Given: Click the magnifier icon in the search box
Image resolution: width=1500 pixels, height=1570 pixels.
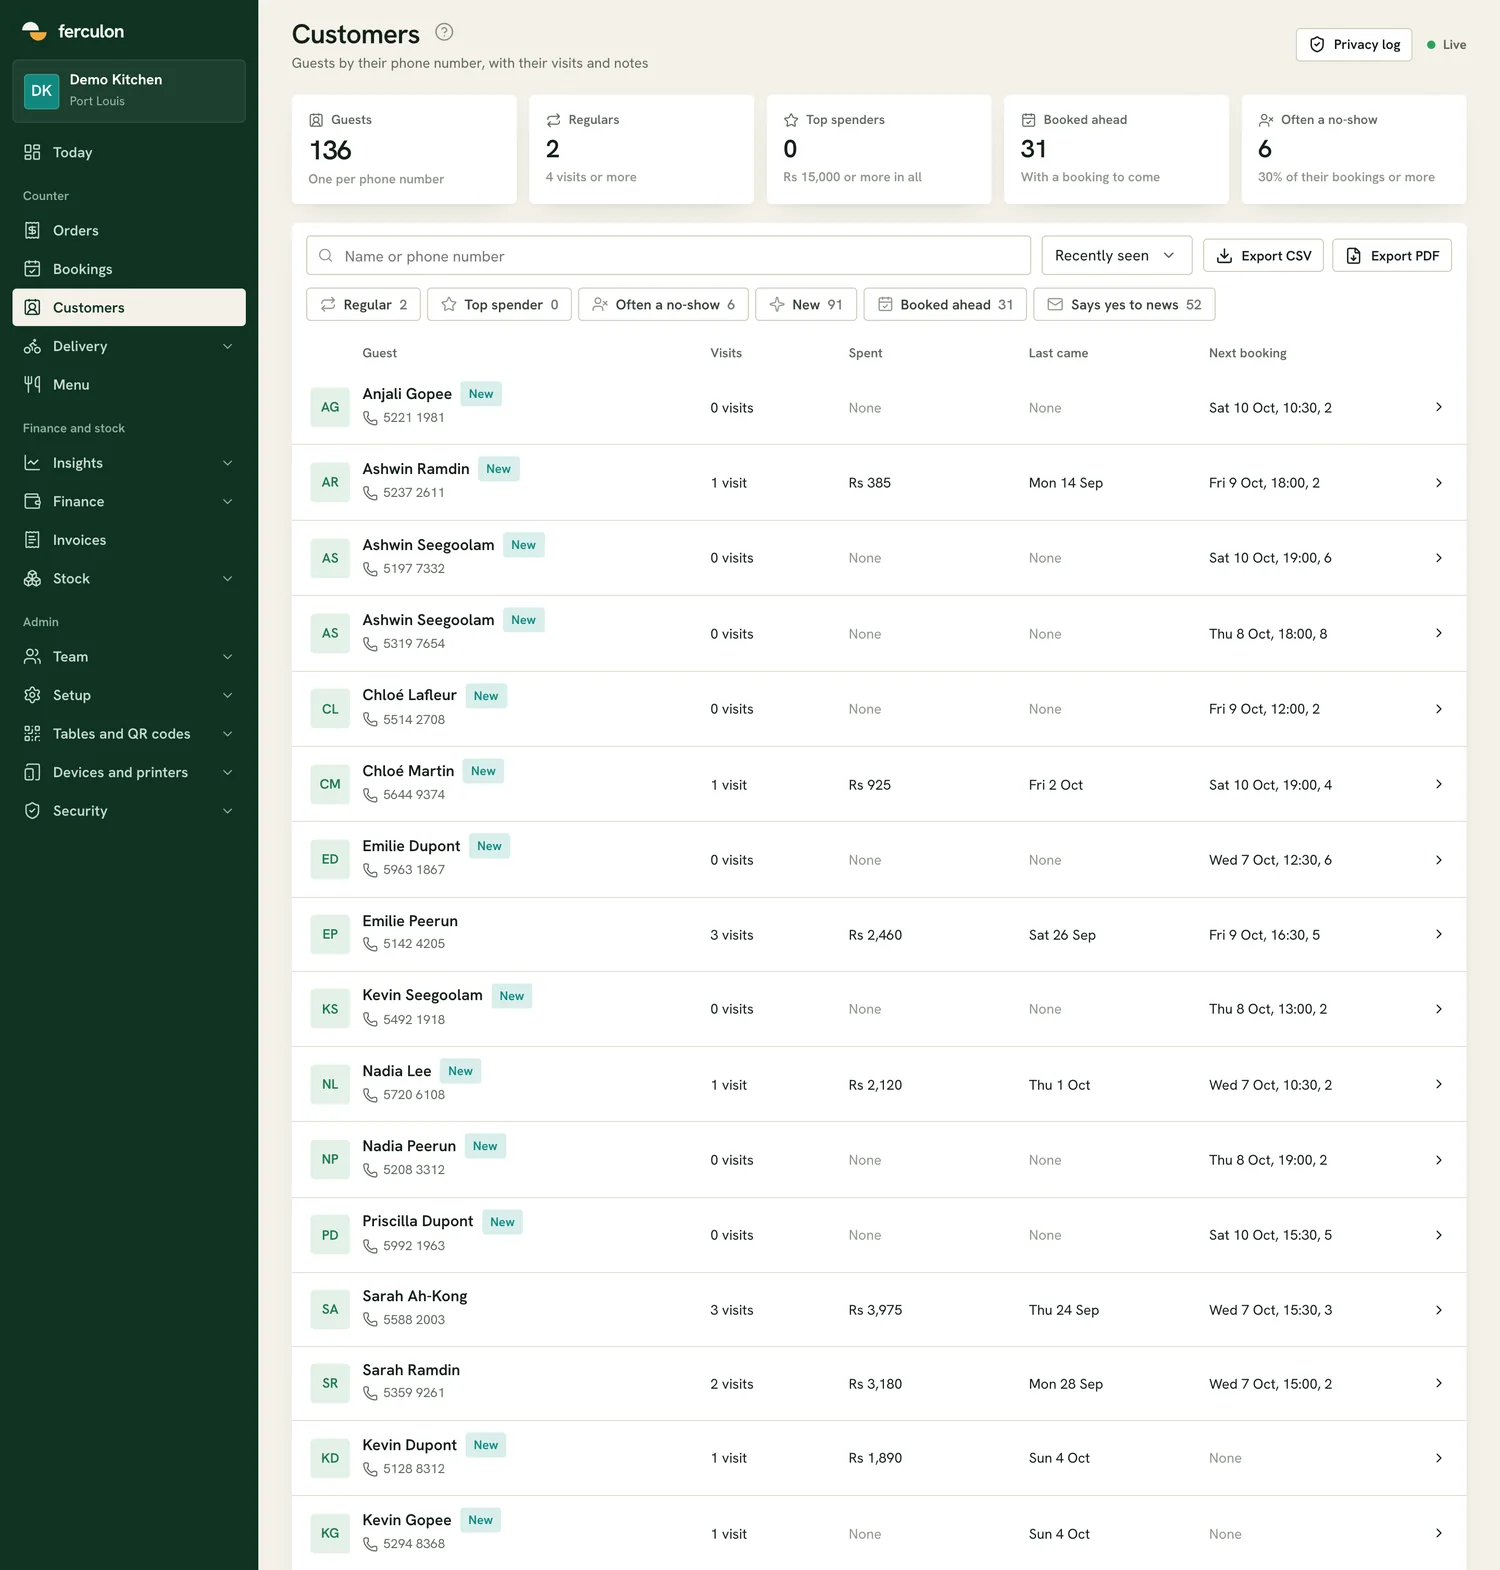Looking at the screenshot, I should click(326, 256).
